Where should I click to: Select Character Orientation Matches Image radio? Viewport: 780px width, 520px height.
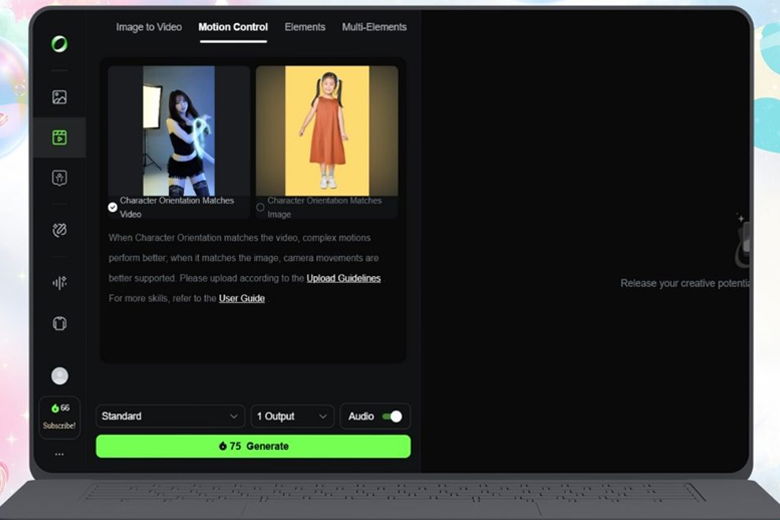click(x=260, y=207)
